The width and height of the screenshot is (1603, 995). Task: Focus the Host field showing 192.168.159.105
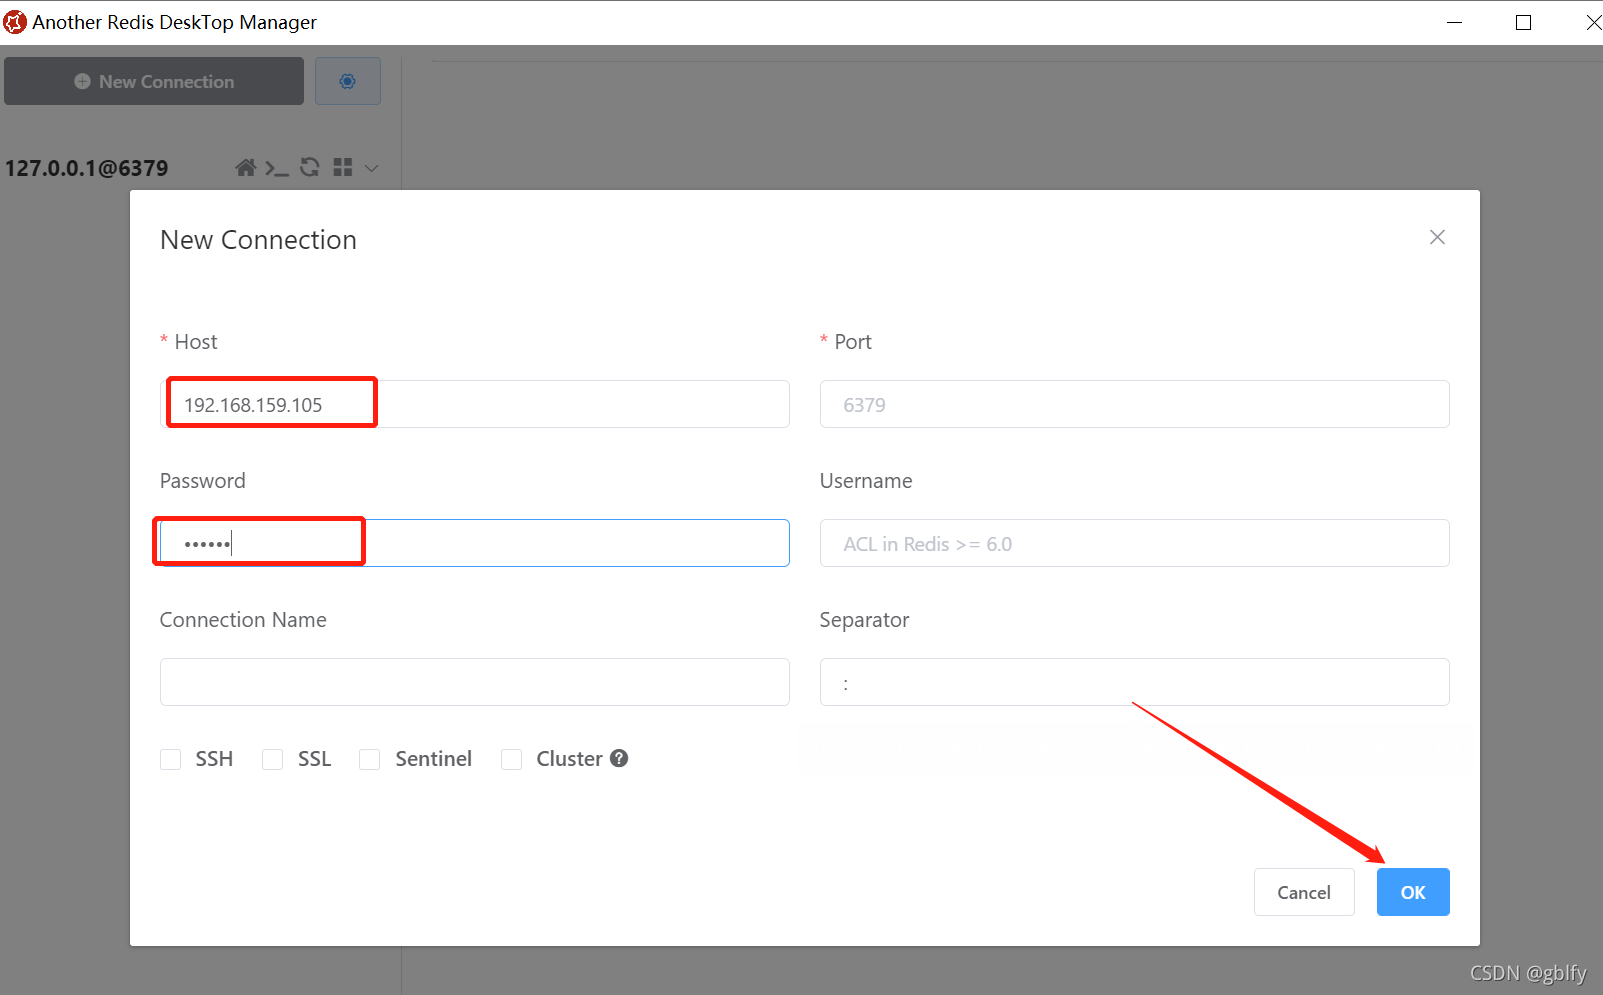[474, 404]
